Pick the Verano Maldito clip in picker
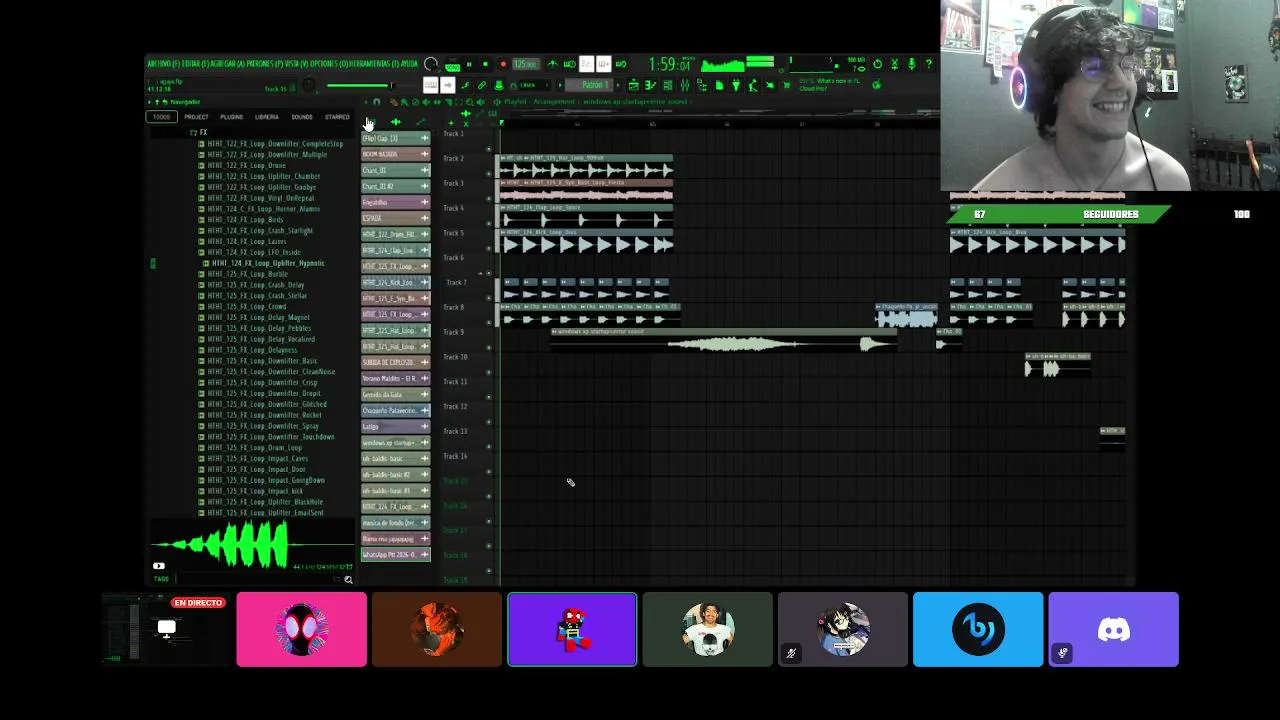 click(x=396, y=378)
